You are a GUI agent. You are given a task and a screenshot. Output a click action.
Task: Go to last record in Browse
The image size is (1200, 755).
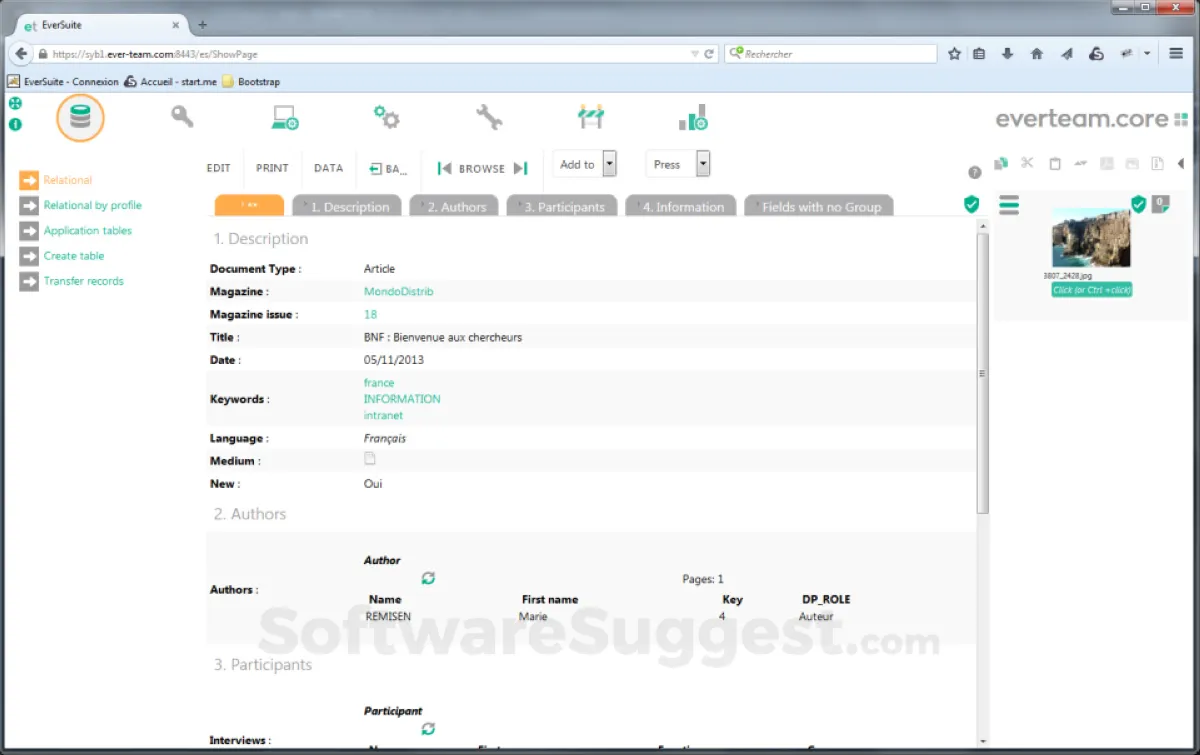click(x=520, y=168)
